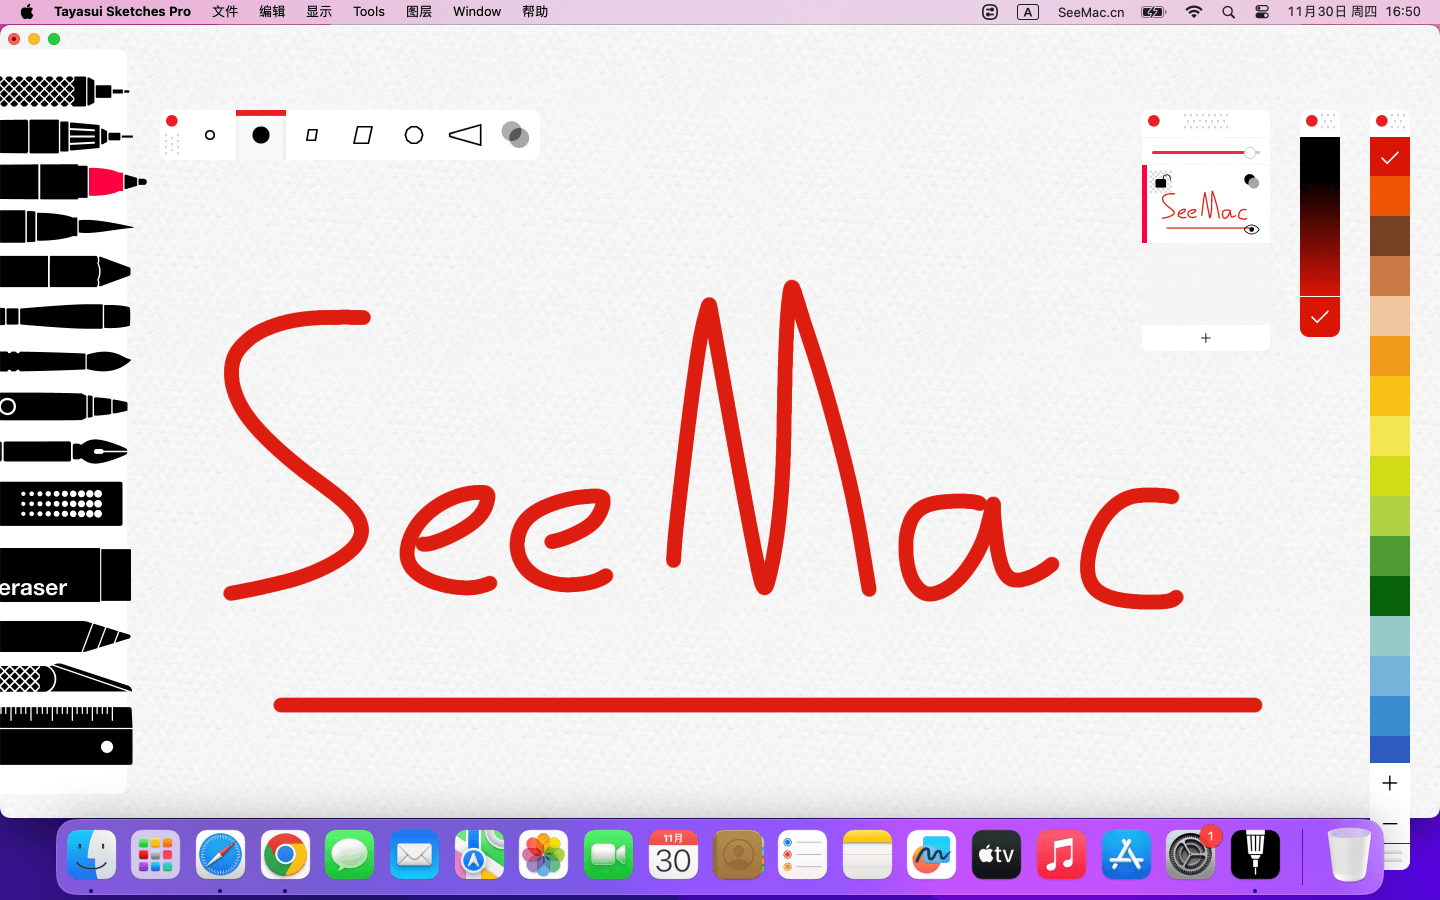This screenshot has height=900, width=1440.
Task: Select the wedge-shaped brush tip option
Action: click(465, 135)
